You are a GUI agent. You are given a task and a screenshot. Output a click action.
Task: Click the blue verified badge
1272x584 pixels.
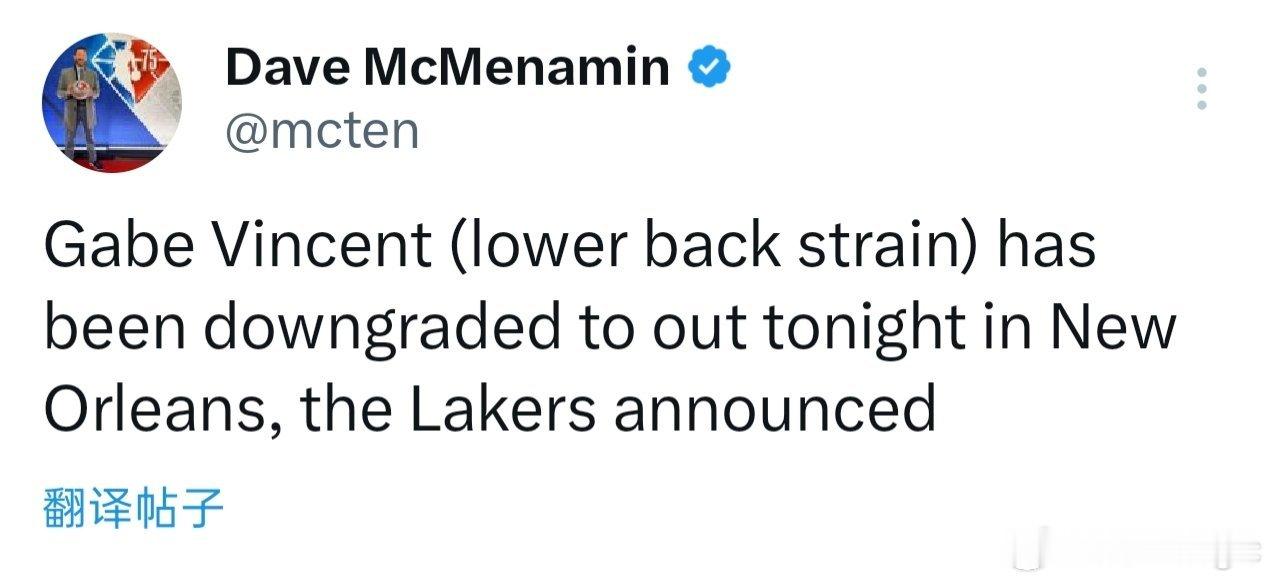click(711, 68)
